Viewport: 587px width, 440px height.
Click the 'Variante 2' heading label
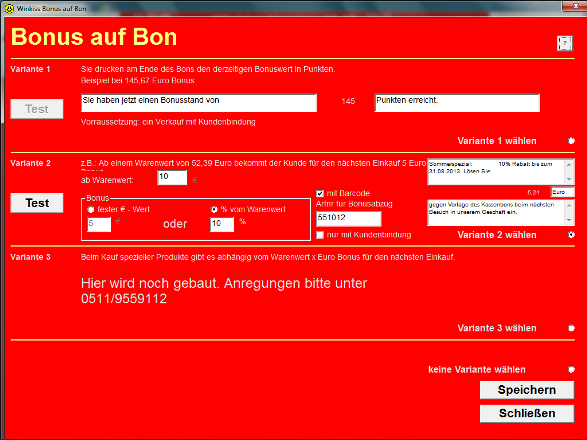30,163
